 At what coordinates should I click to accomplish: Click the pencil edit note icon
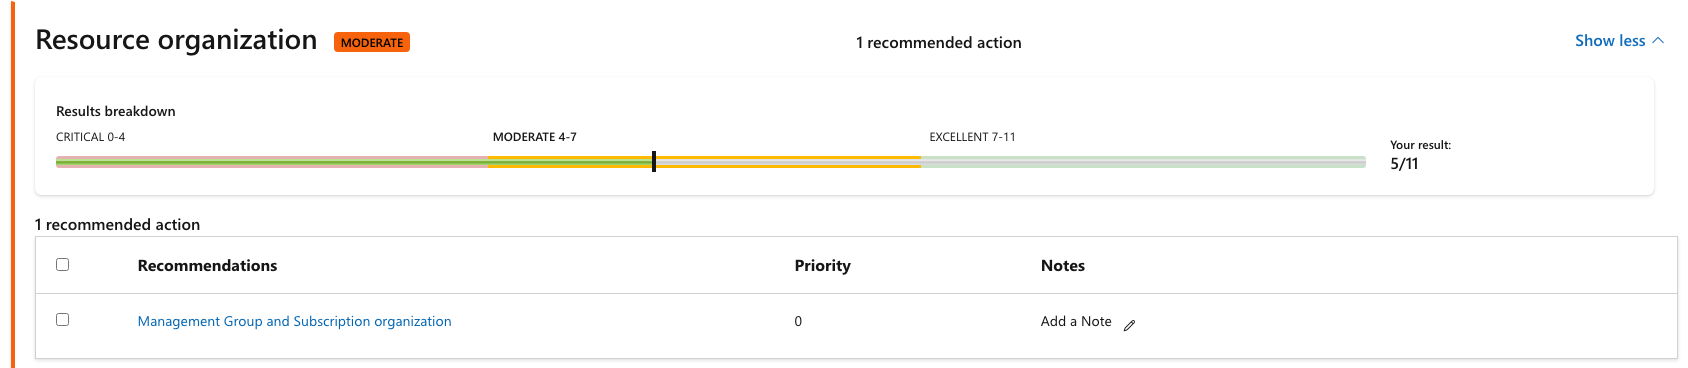click(1129, 325)
